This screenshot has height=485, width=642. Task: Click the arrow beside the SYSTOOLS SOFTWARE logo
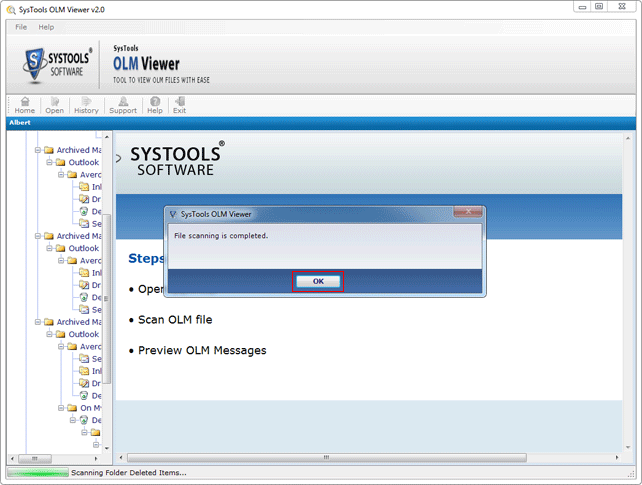[x=119, y=158]
